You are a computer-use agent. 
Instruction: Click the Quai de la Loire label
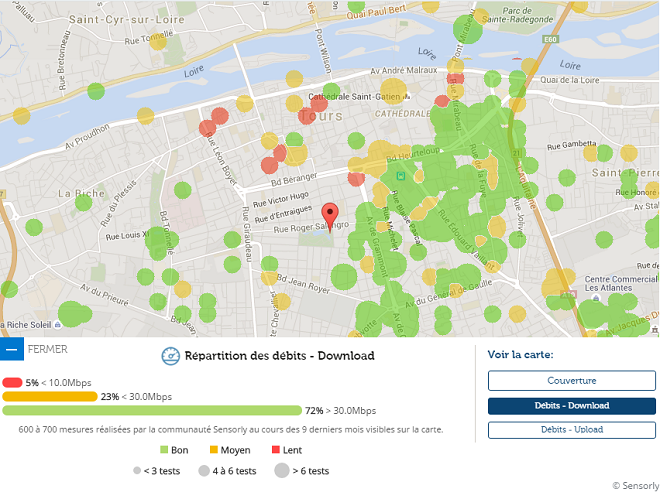[x=570, y=80]
